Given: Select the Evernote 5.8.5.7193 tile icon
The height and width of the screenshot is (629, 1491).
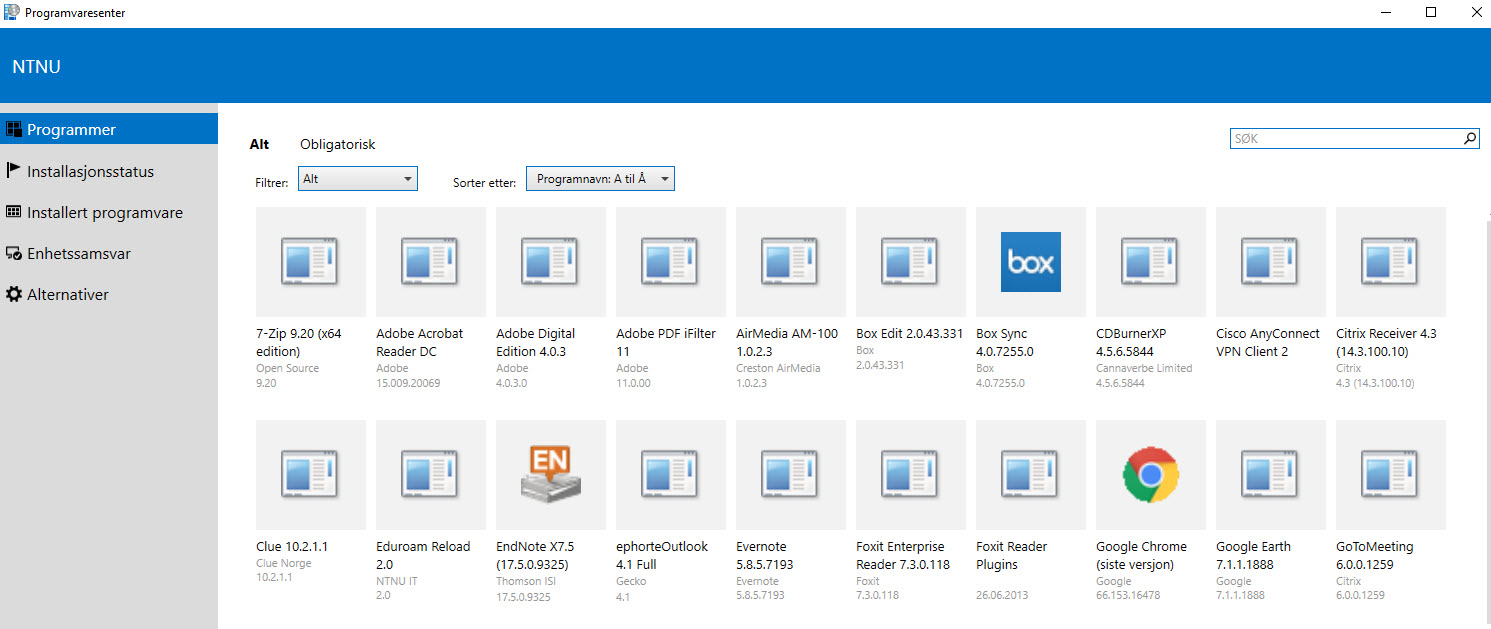Looking at the screenshot, I should click(791, 475).
